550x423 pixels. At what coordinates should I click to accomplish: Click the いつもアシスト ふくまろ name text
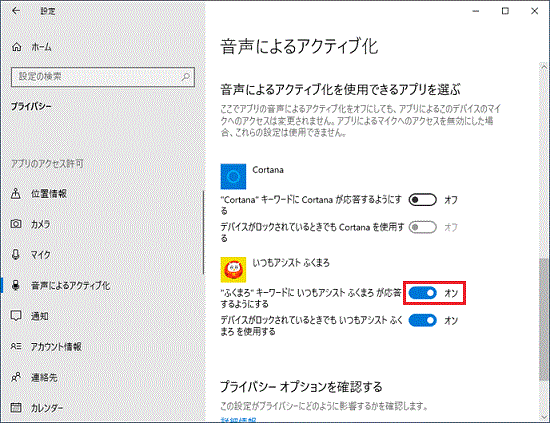click(291, 263)
